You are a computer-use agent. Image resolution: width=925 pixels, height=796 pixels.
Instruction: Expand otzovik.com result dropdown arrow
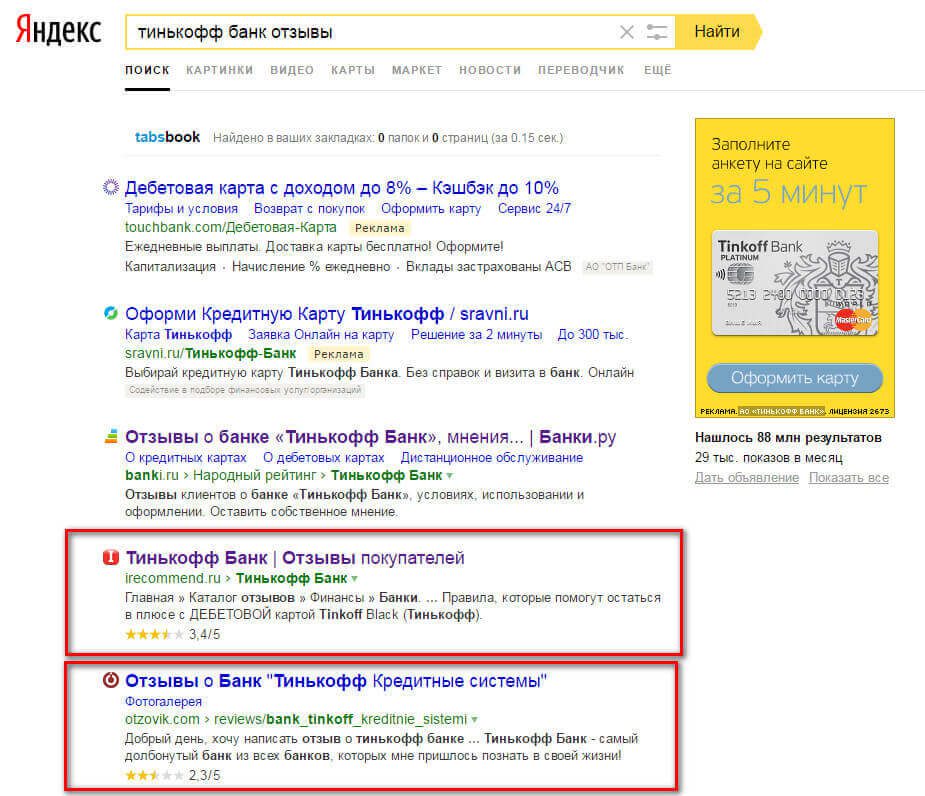pos(474,719)
